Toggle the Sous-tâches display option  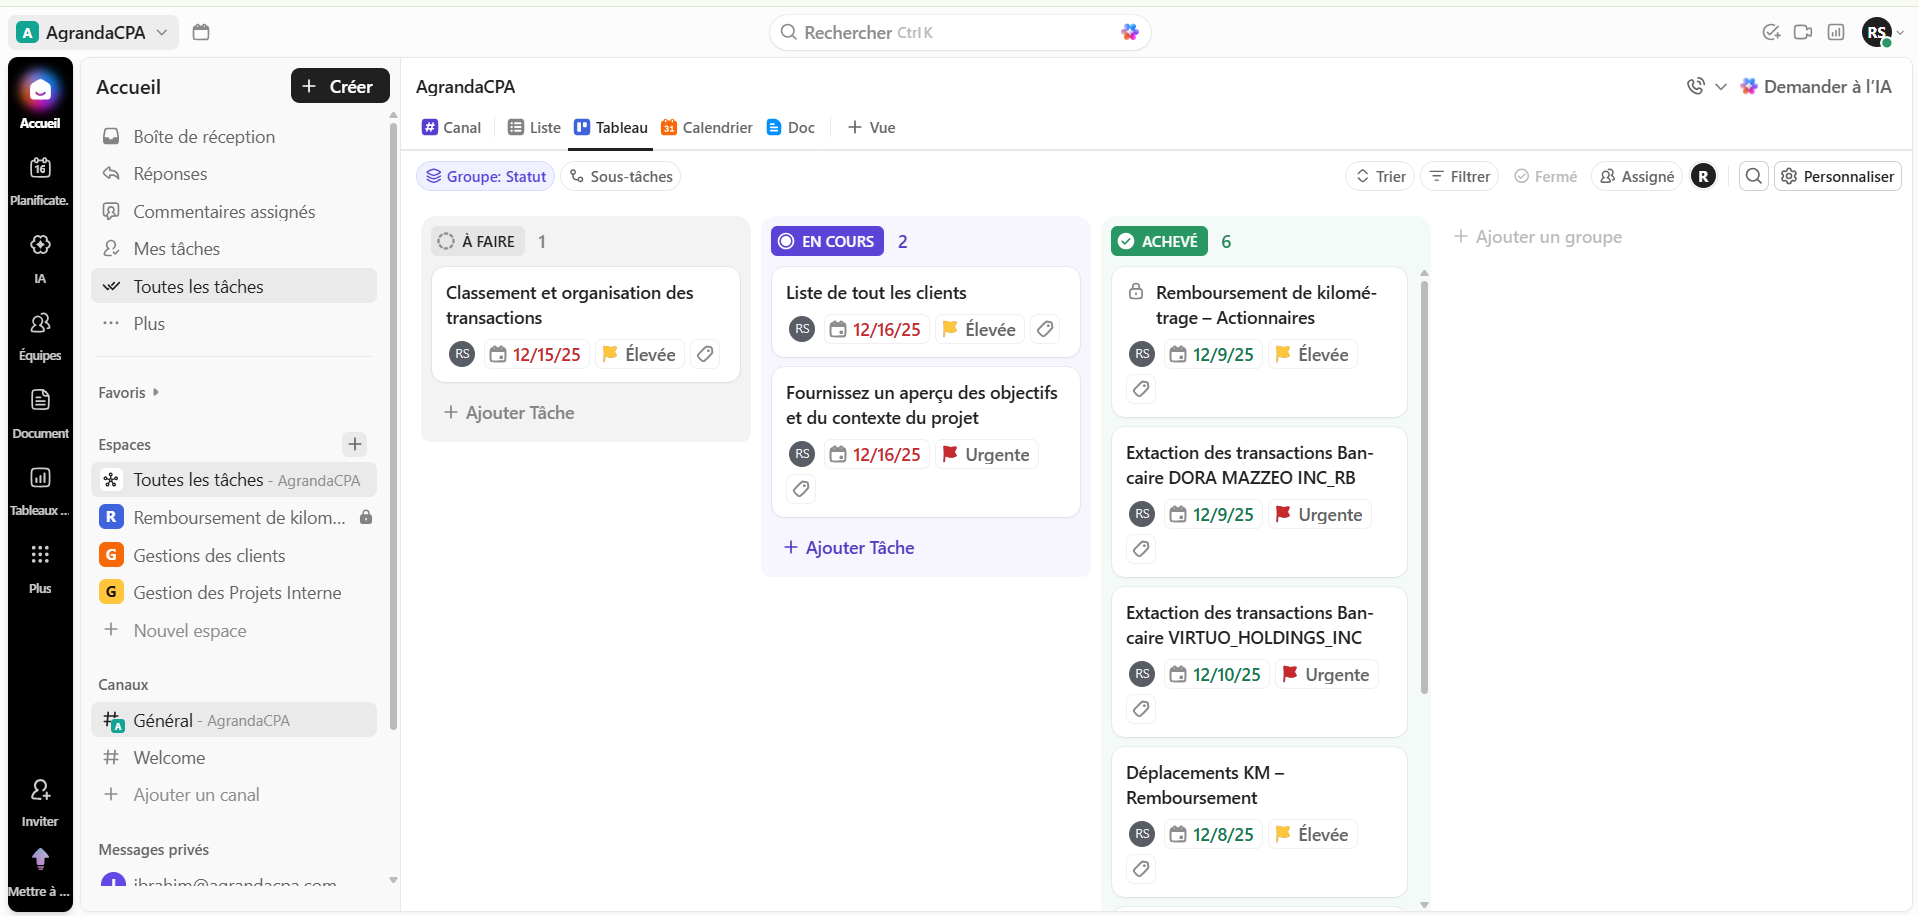tap(620, 176)
